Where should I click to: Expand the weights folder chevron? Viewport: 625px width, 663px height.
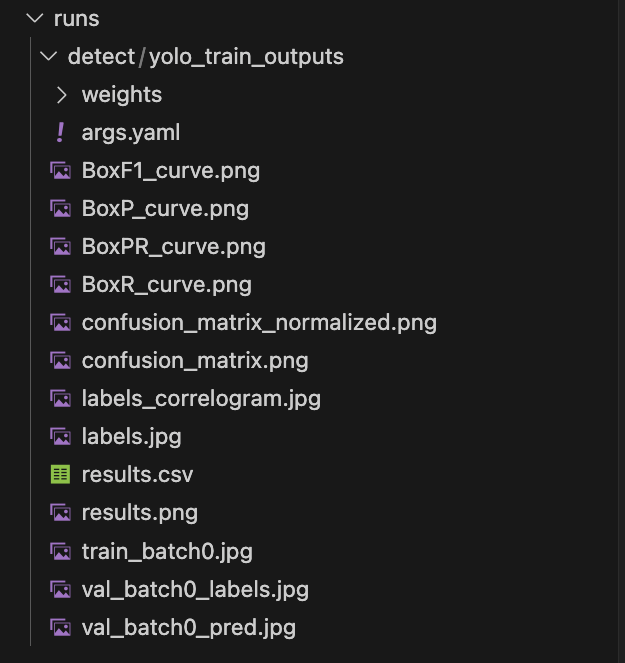pos(62,95)
